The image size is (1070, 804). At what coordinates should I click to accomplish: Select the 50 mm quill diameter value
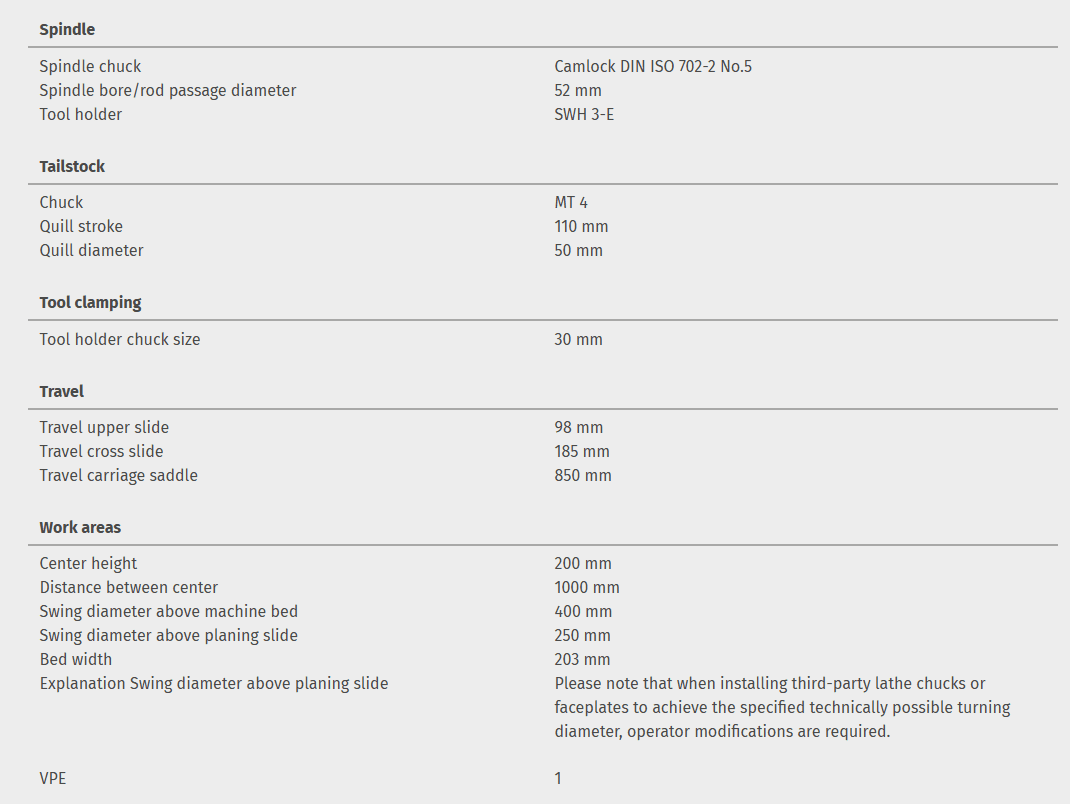(578, 251)
